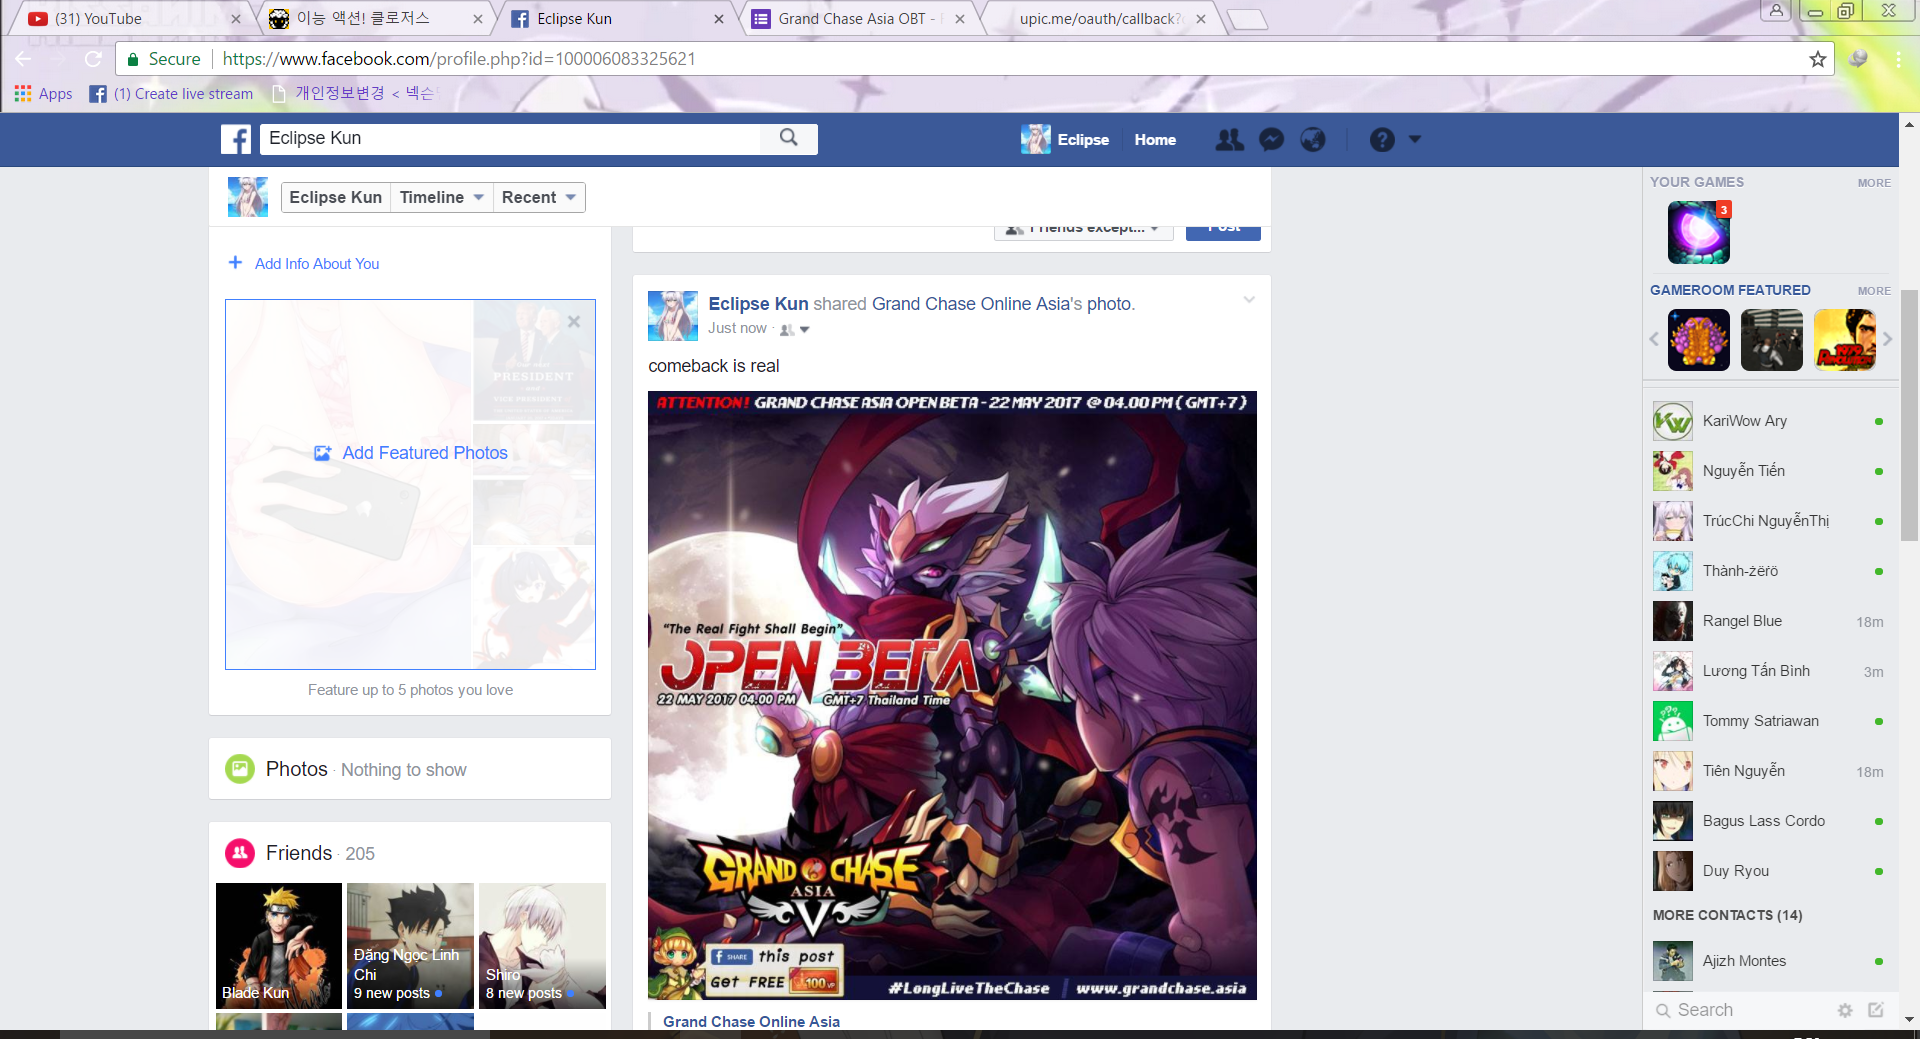Image resolution: width=1920 pixels, height=1039 pixels.
Task: Click Add Info About You link
Action: (317, 264)
